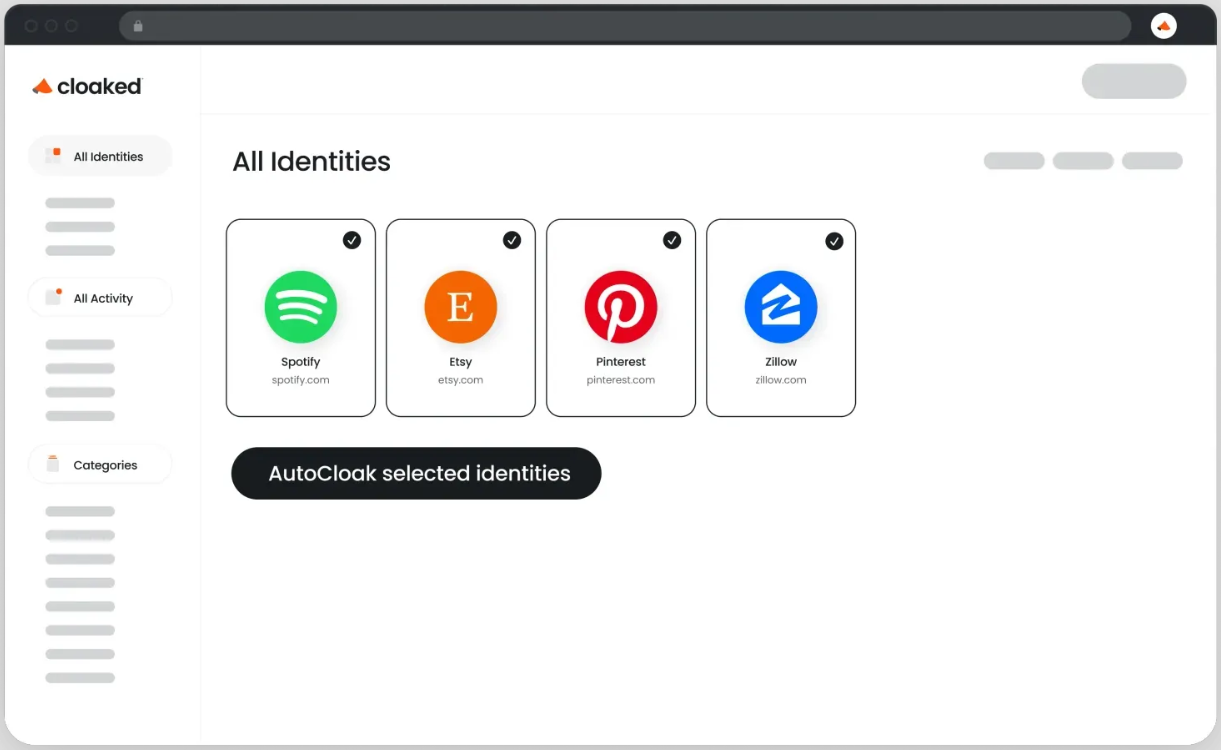
Task: Open the Cloaked extension icon in browser bar
Action: 1163,26
